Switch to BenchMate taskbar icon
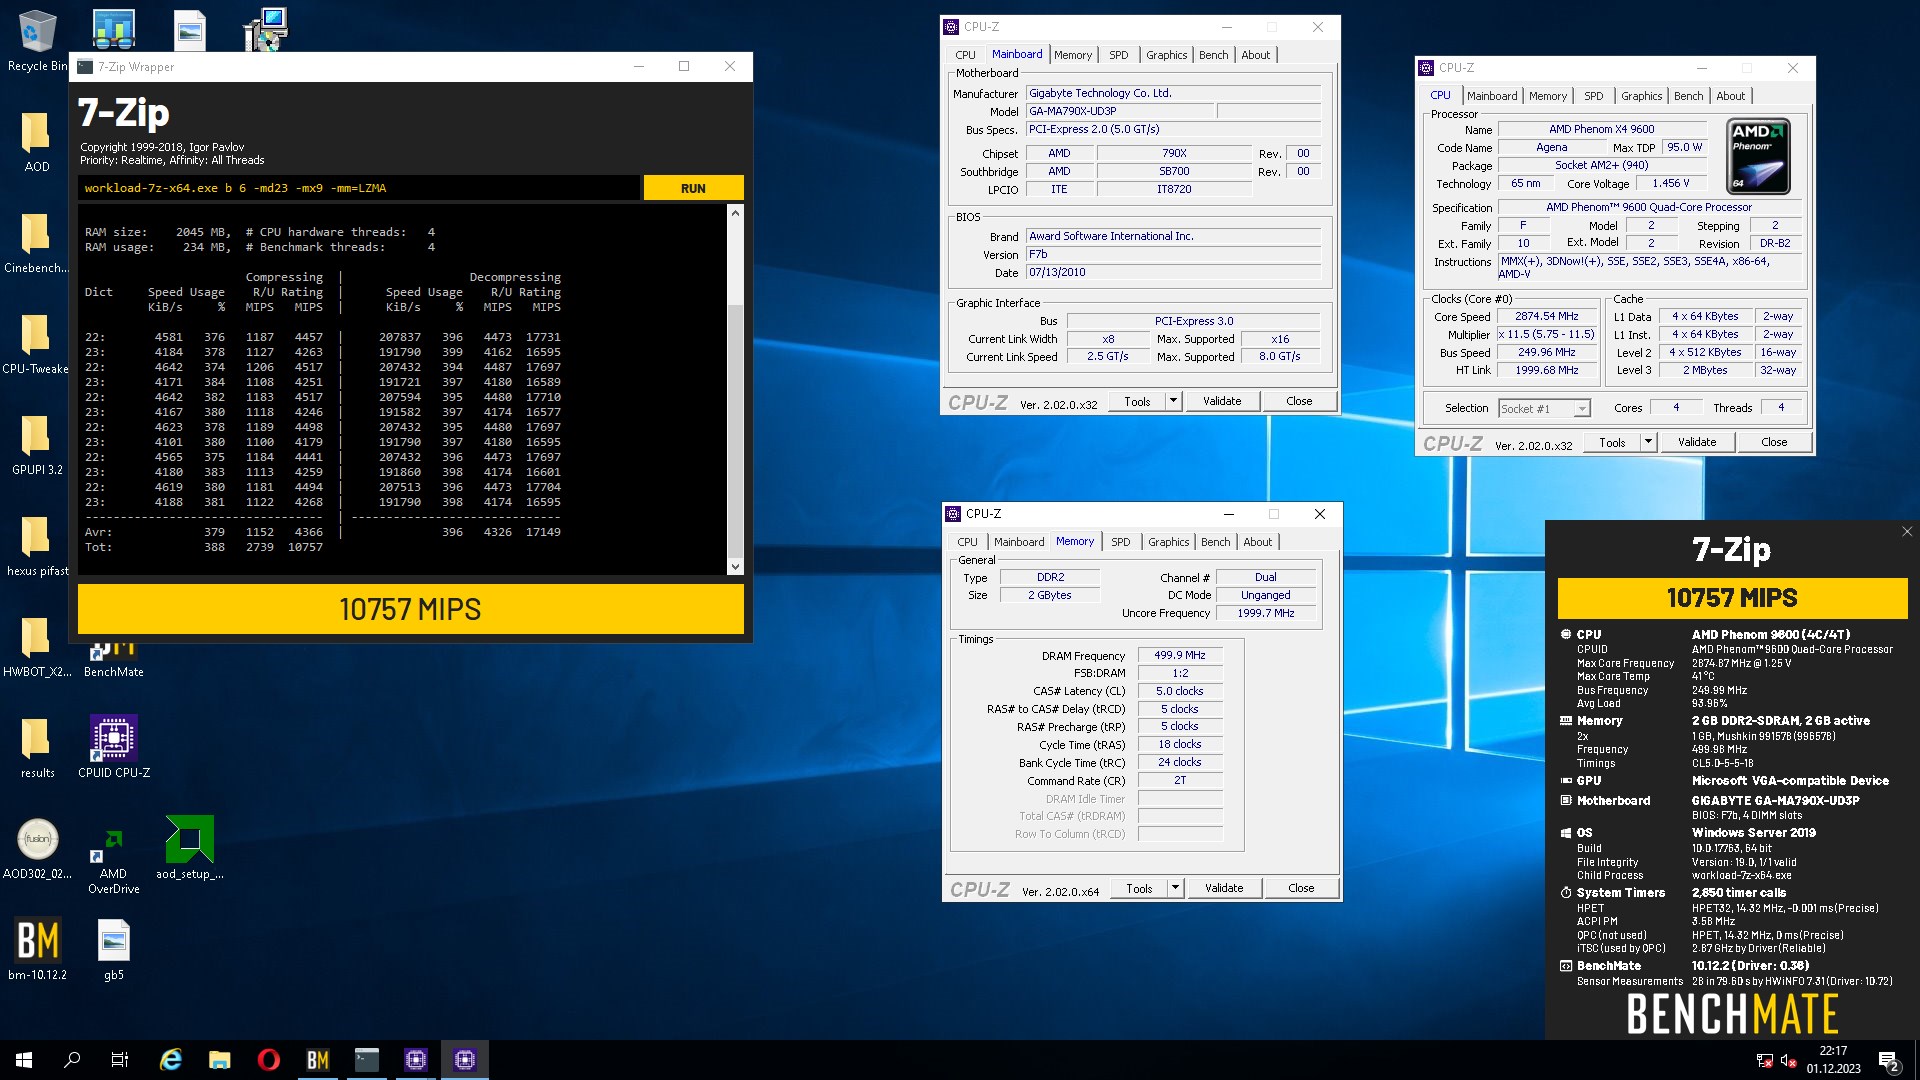 click(x=317, y=1060)
